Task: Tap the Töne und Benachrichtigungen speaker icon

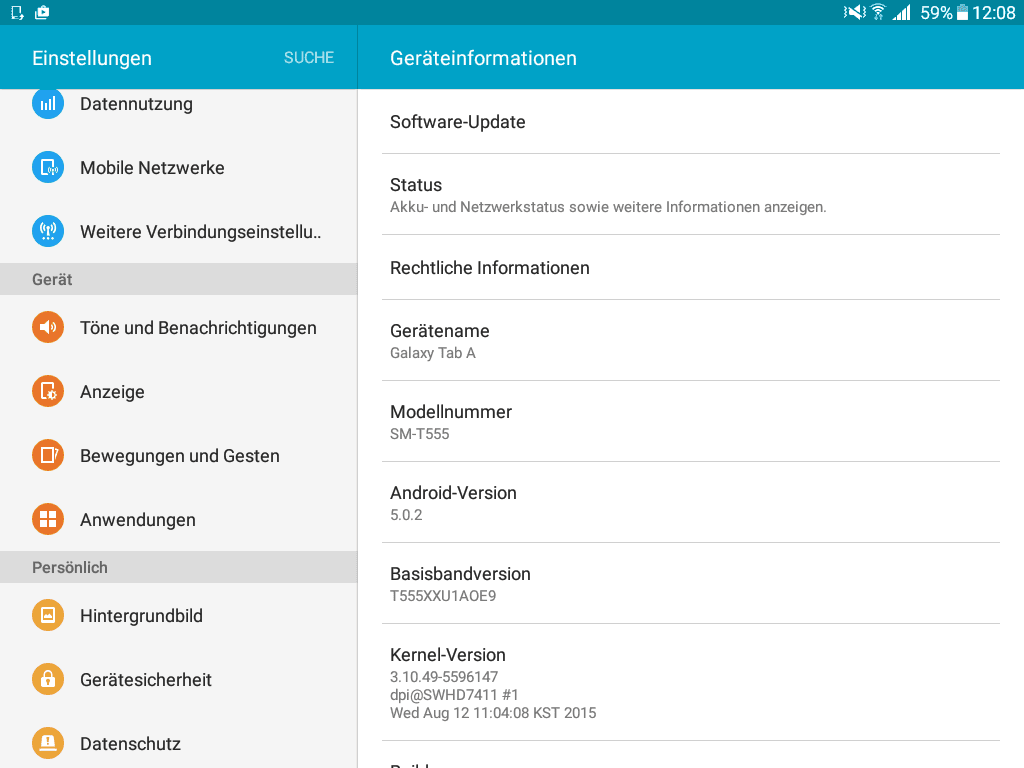Action: pos(48,327)
